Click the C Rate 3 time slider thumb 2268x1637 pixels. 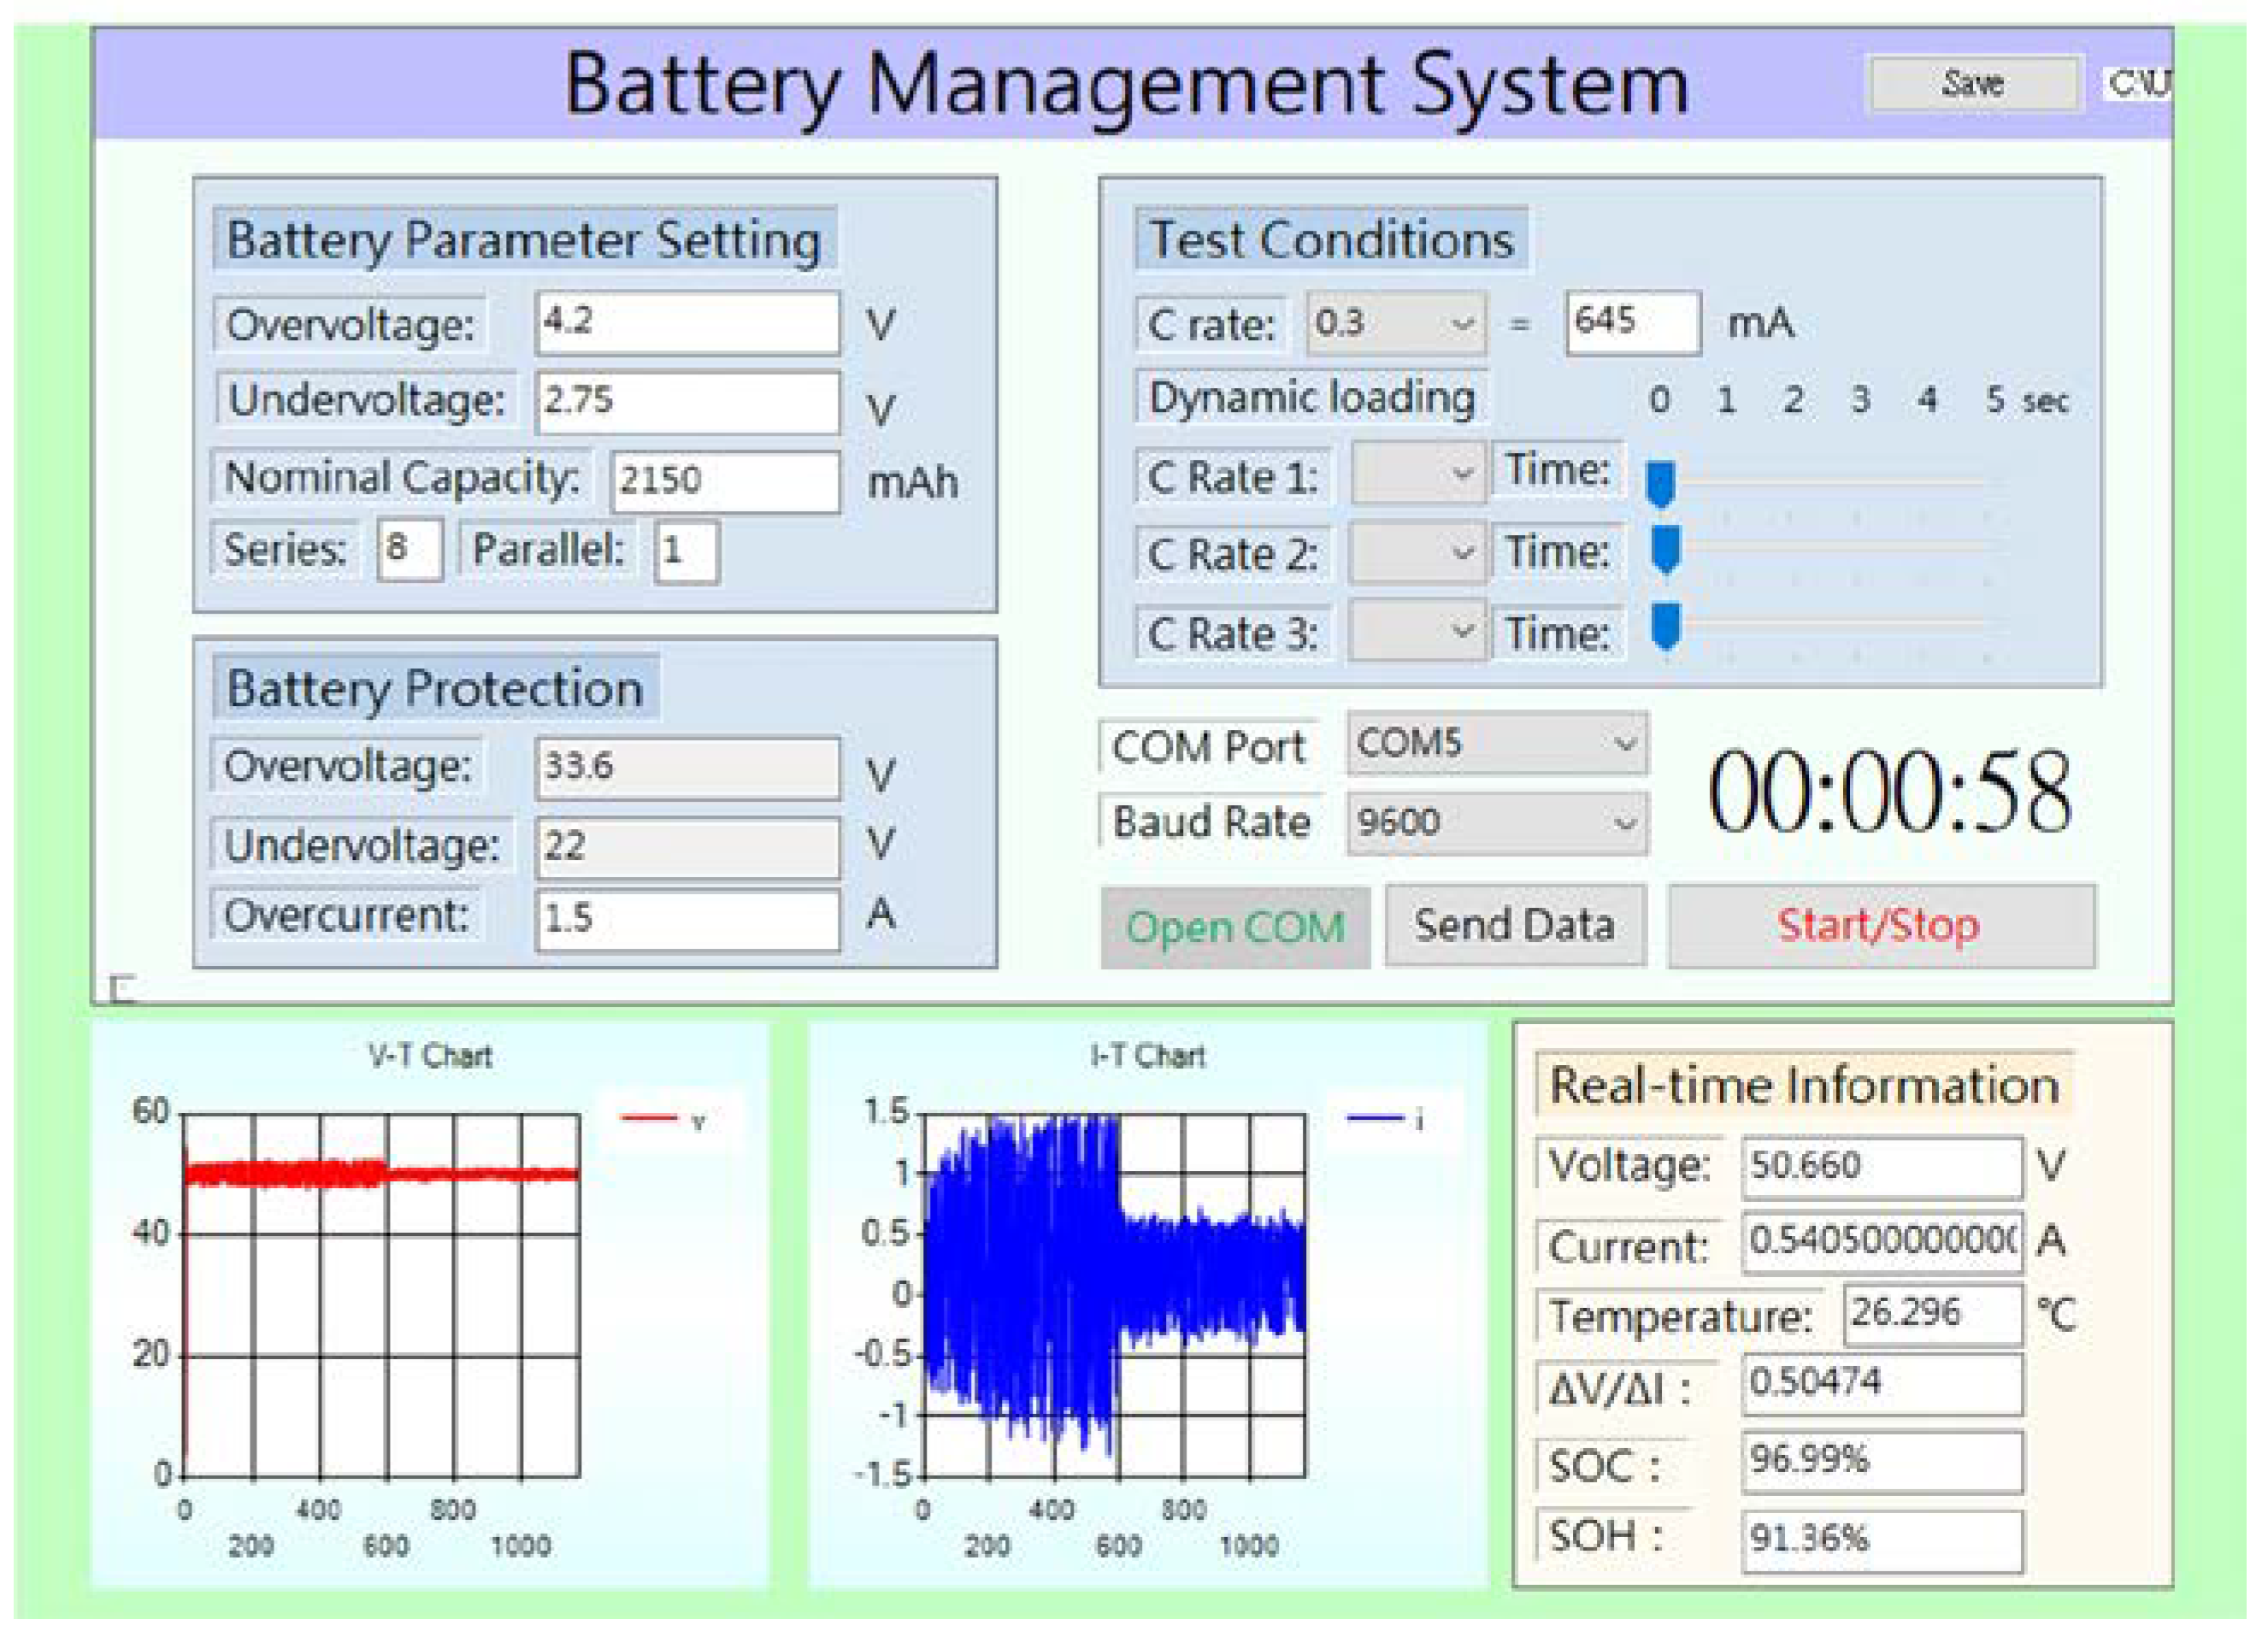[1665, 627]
